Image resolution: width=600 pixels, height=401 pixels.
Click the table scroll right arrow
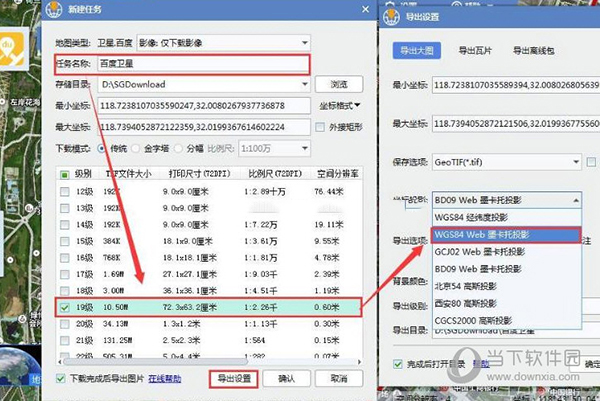point(359,362)
